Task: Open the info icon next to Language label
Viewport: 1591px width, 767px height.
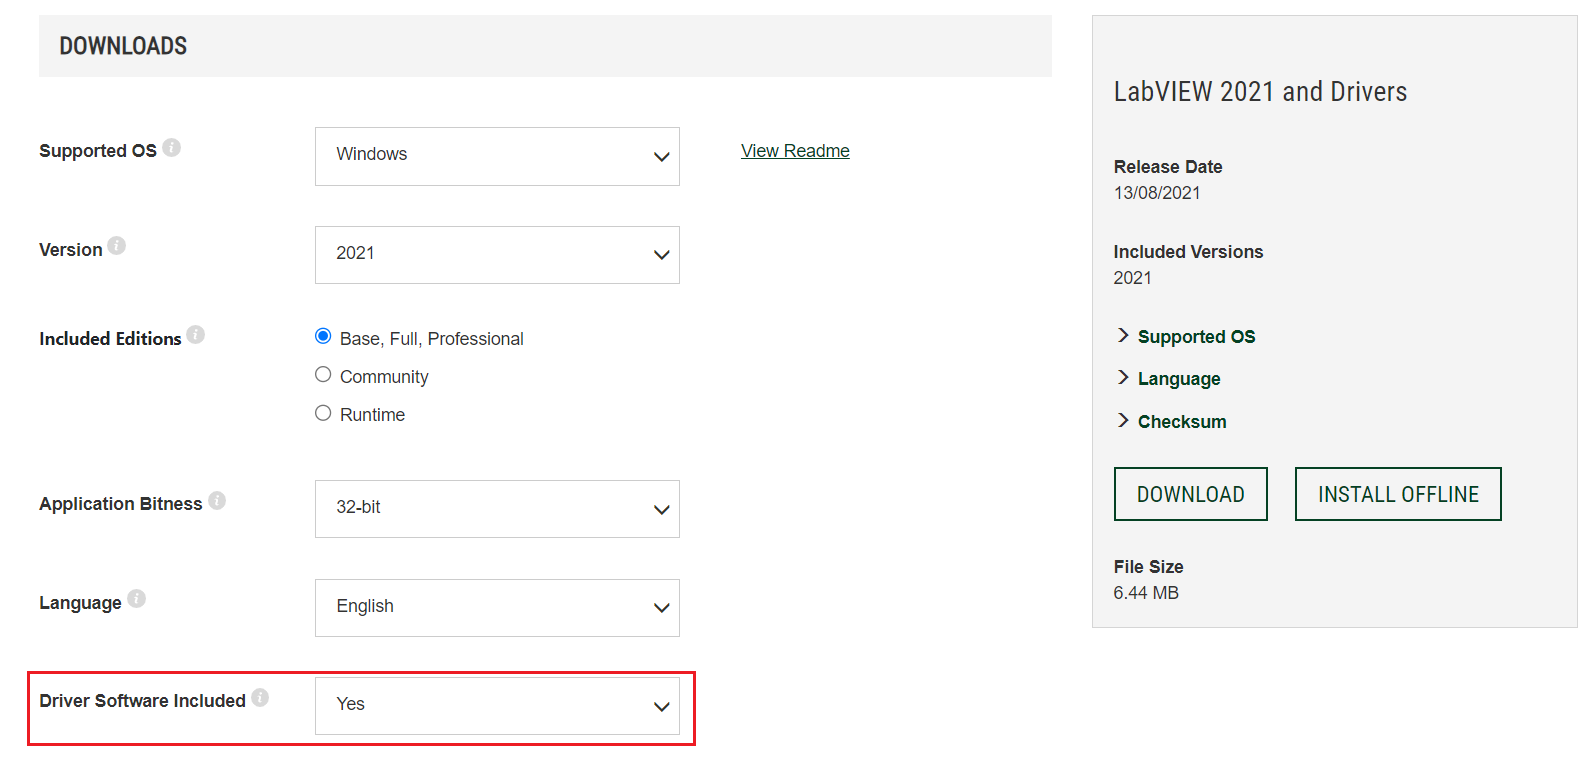Action: 137,599
